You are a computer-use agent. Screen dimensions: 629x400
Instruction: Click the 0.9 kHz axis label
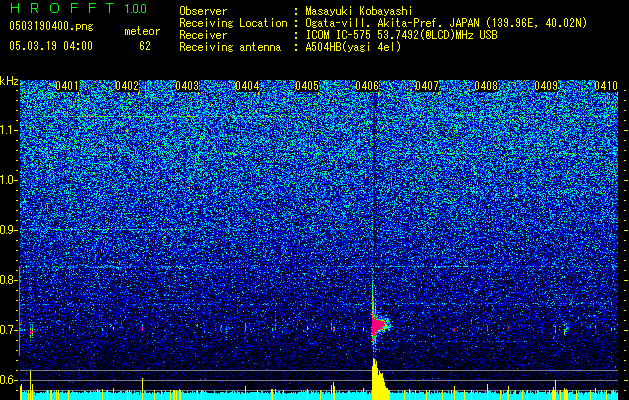[x=8, y=230]
